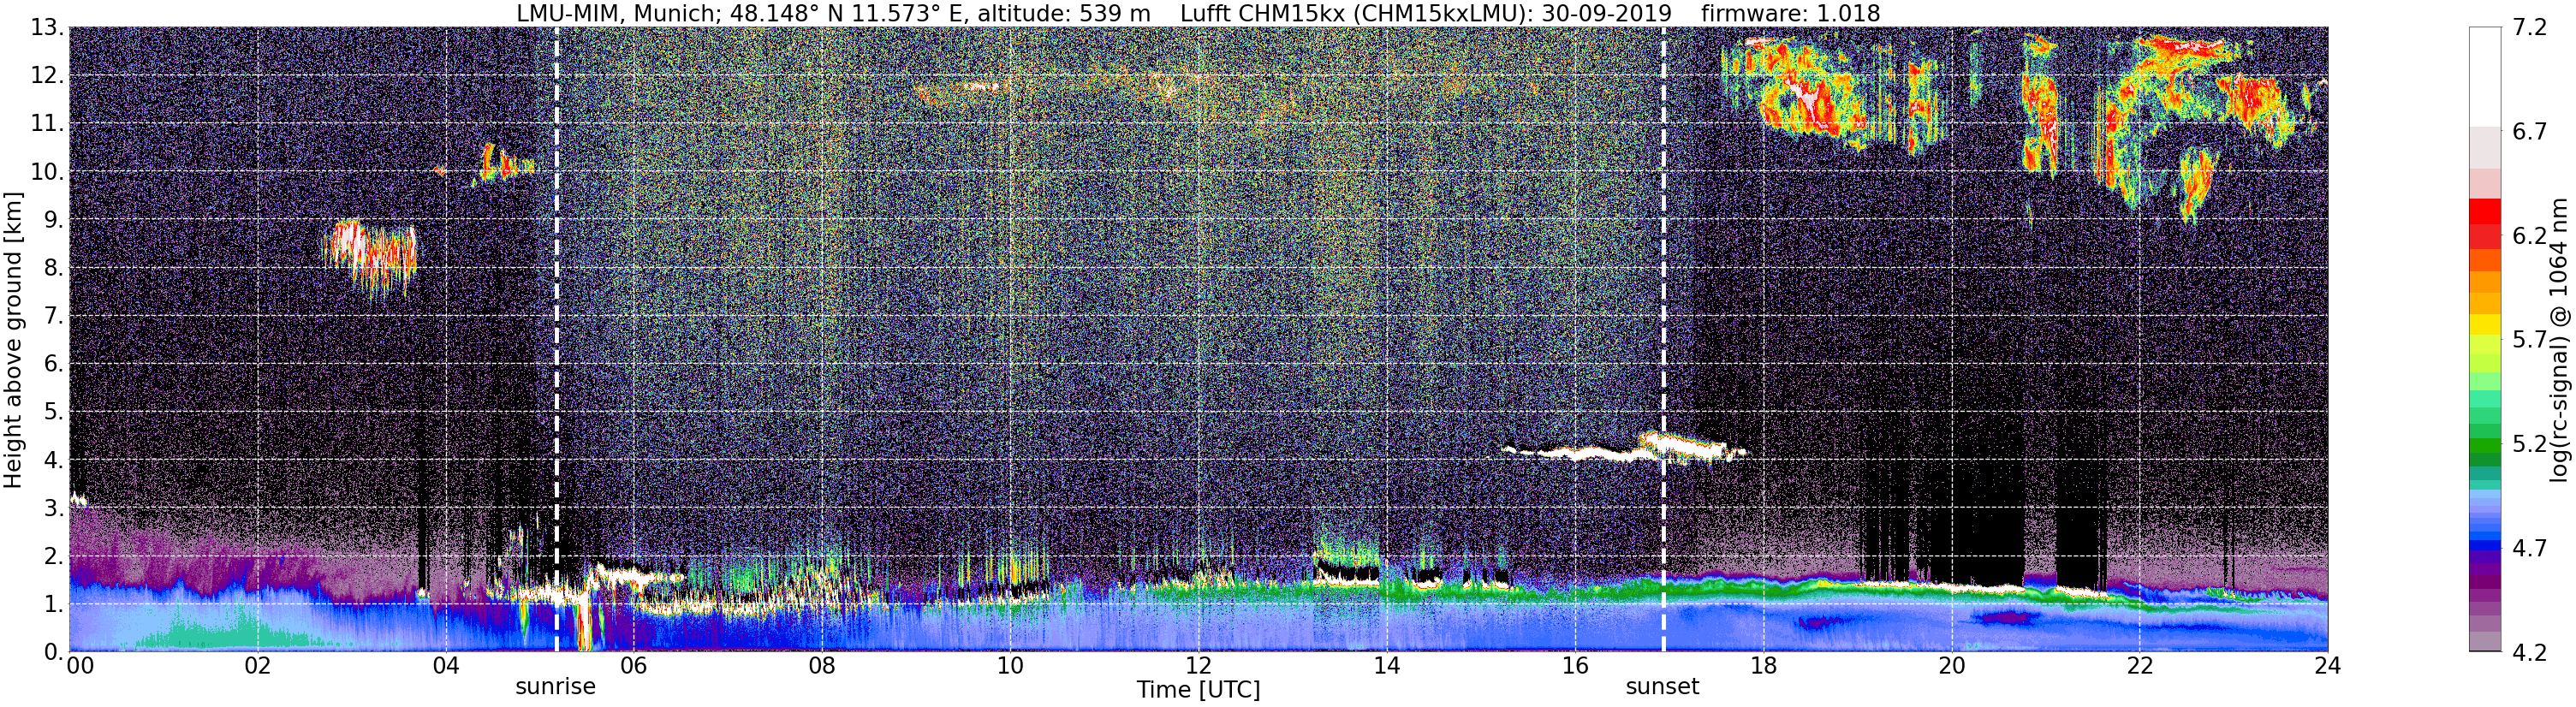Click the x-axis tick label '14'
Image resolution: width=2576 pixels, height=707 pixels.
[x=1387, y=666]
